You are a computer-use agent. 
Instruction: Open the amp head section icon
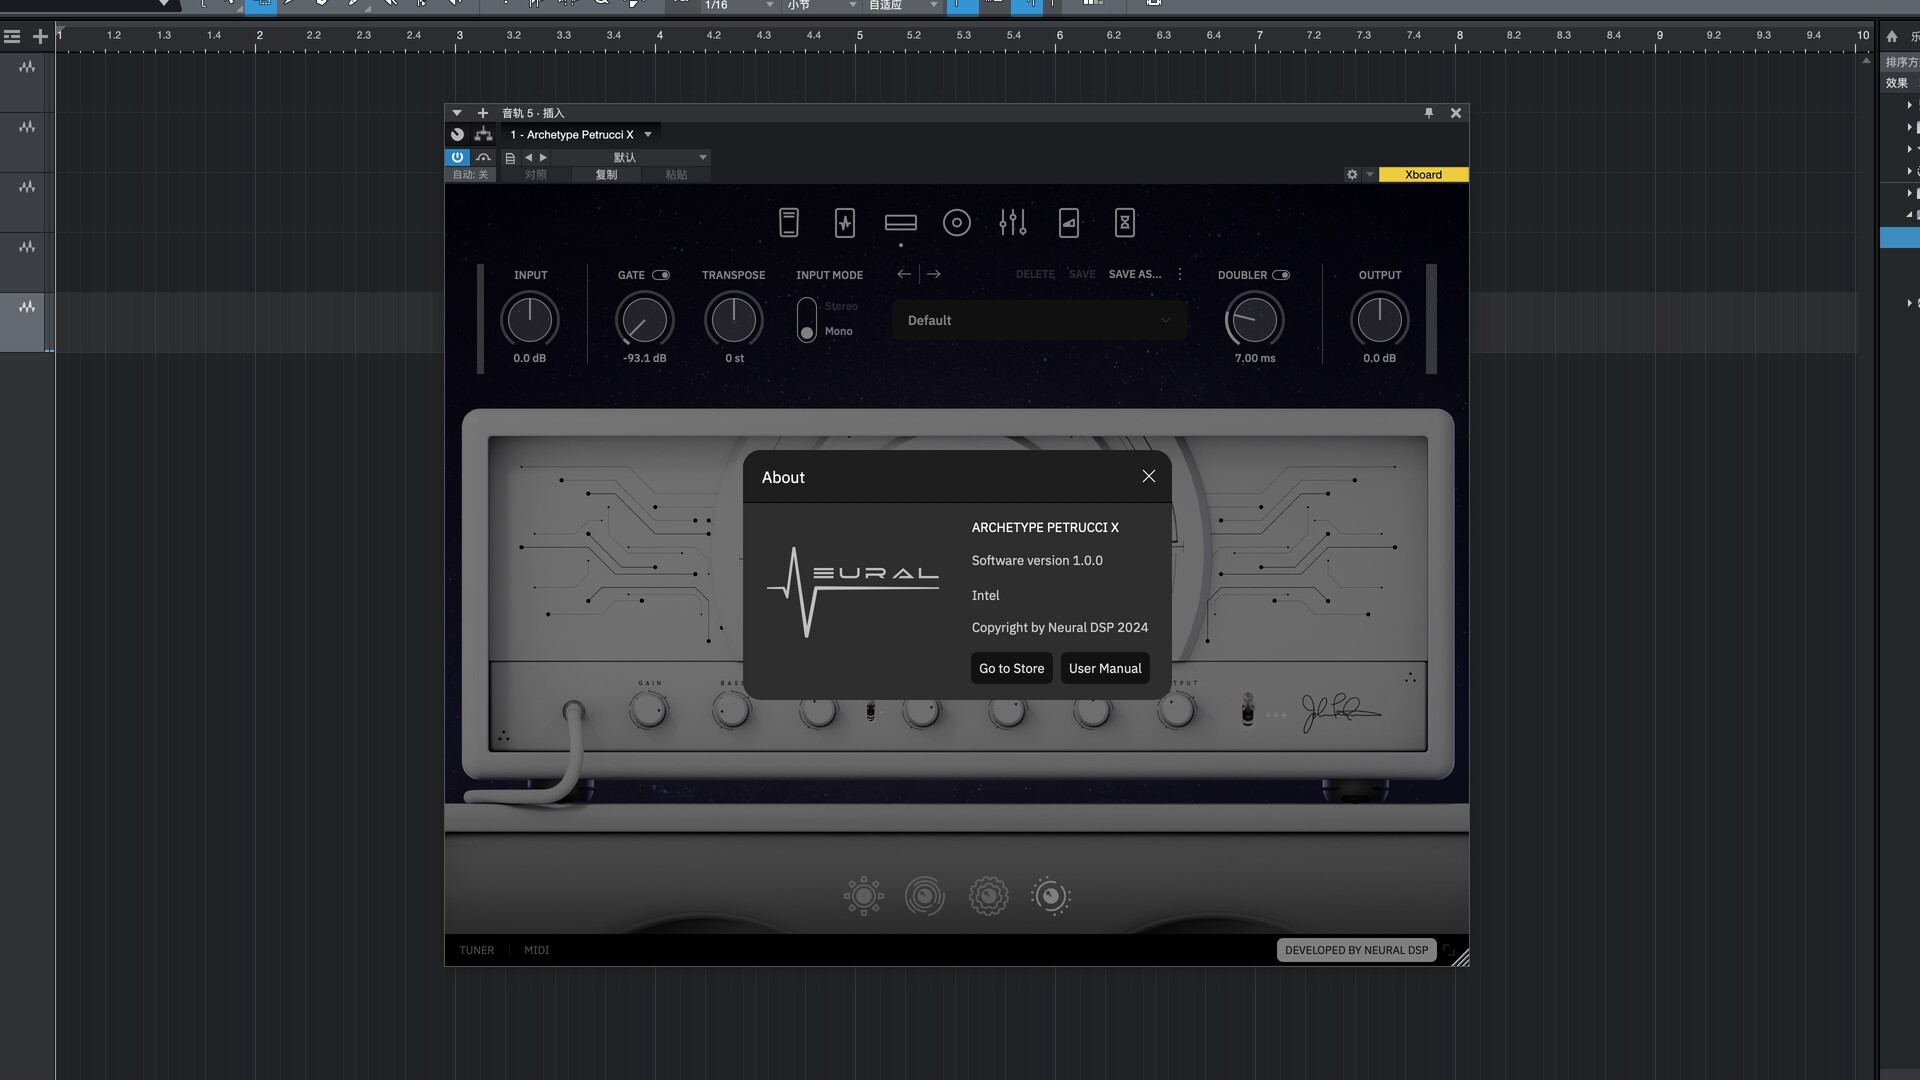pyautogui.click(x=900, y=222)
